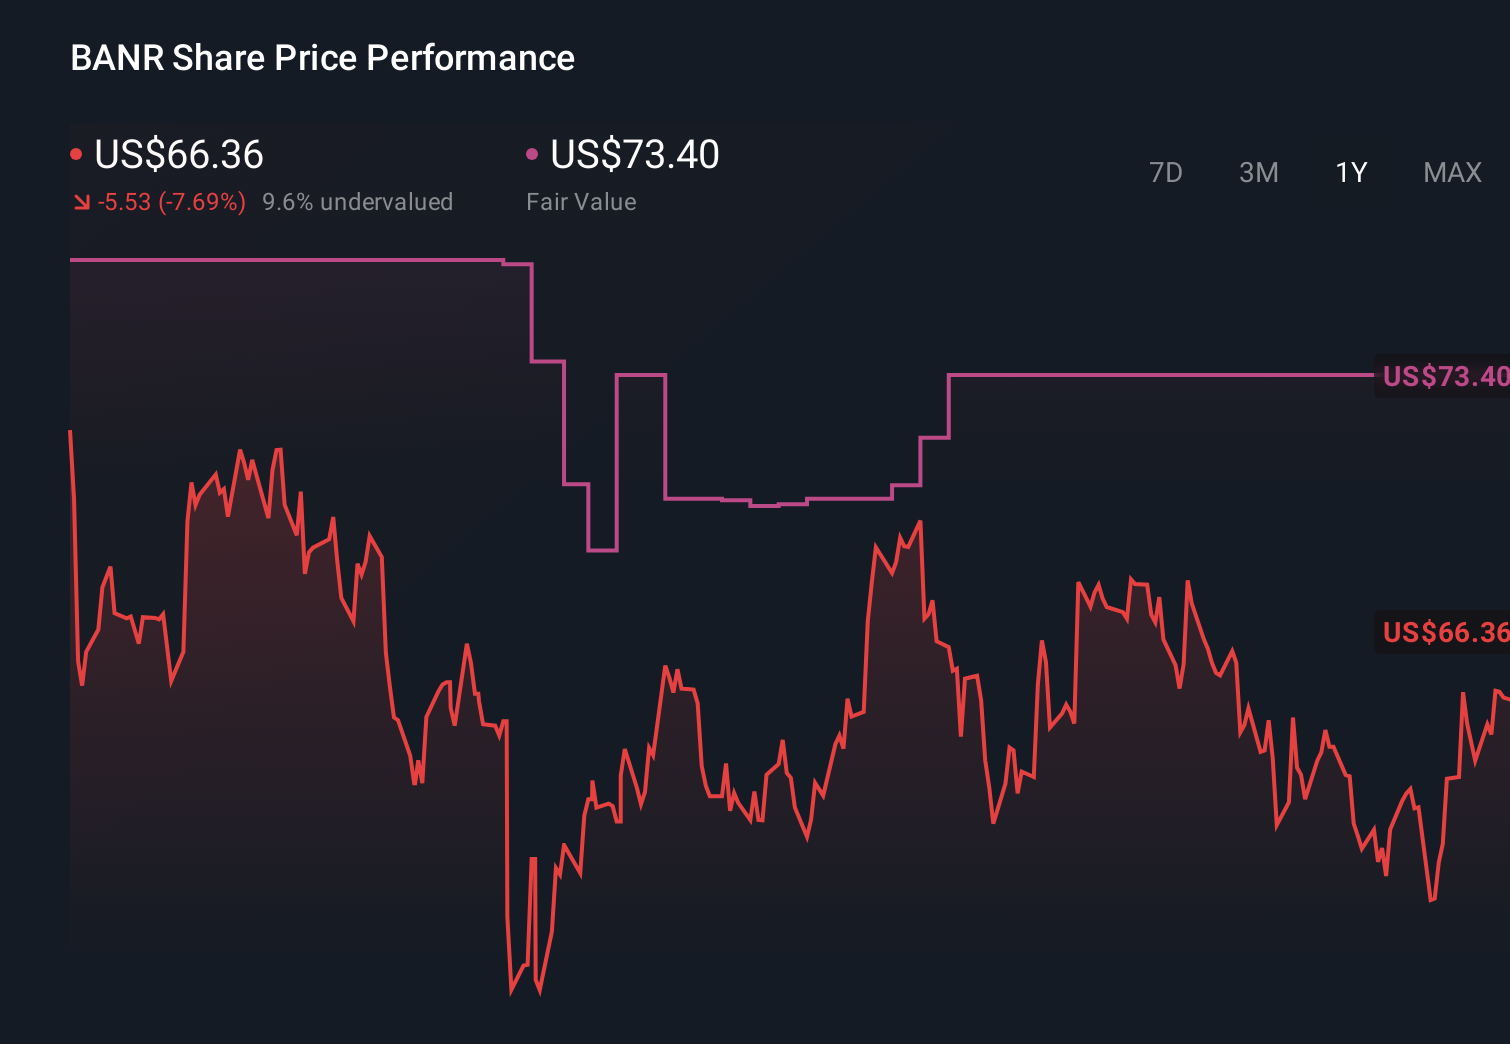Click the -5.53 (-7.69%) change text
The height and width of the screenshot is (1044, 1510).
[170, 201]
